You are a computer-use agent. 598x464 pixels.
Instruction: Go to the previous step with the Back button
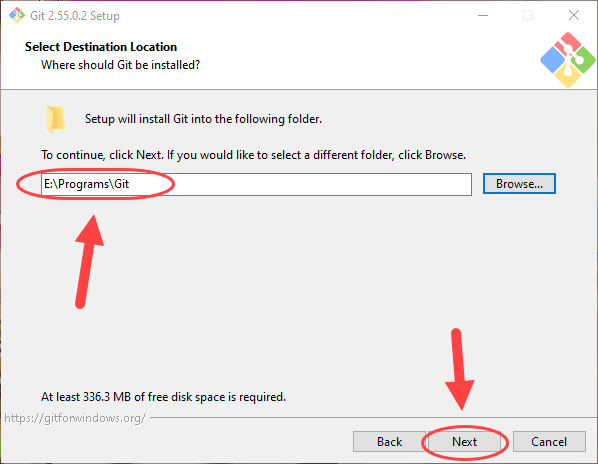pos(389,442)
